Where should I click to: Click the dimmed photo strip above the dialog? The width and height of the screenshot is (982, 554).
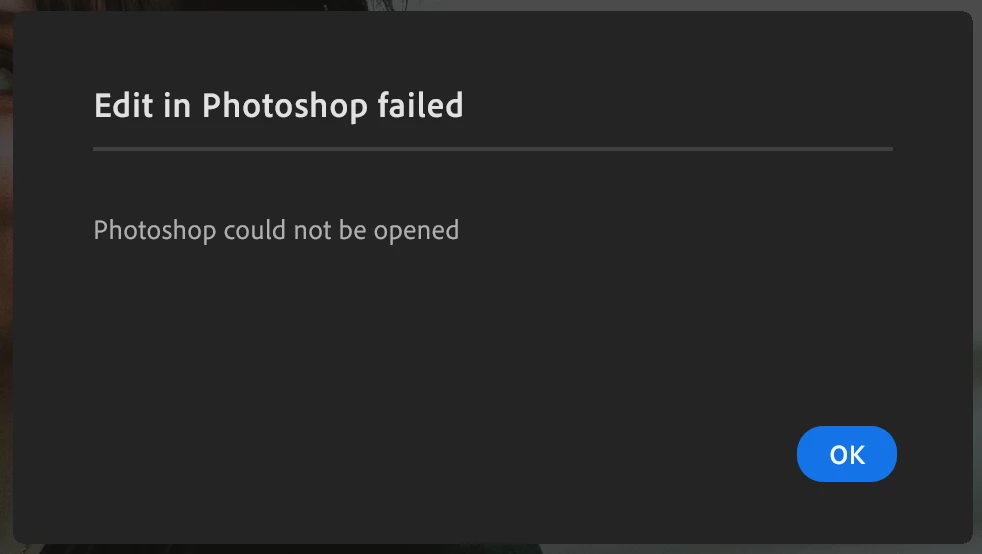click(491, 5)
